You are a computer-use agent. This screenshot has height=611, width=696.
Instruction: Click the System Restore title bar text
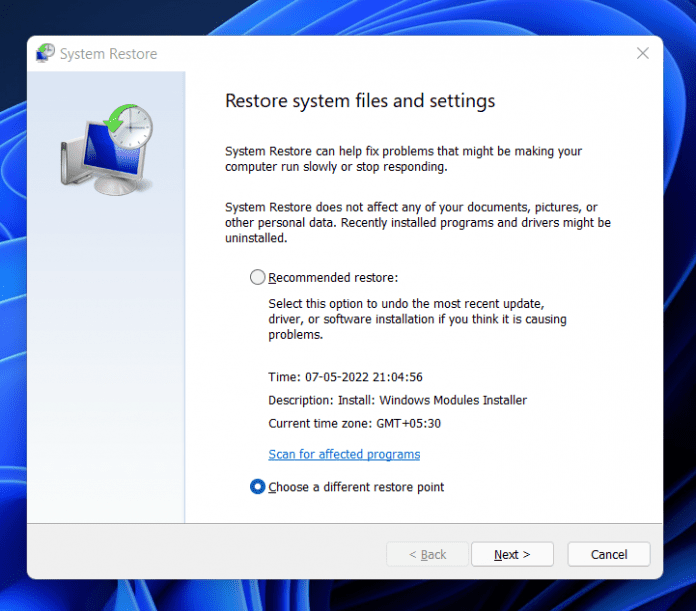pos(108,54)
